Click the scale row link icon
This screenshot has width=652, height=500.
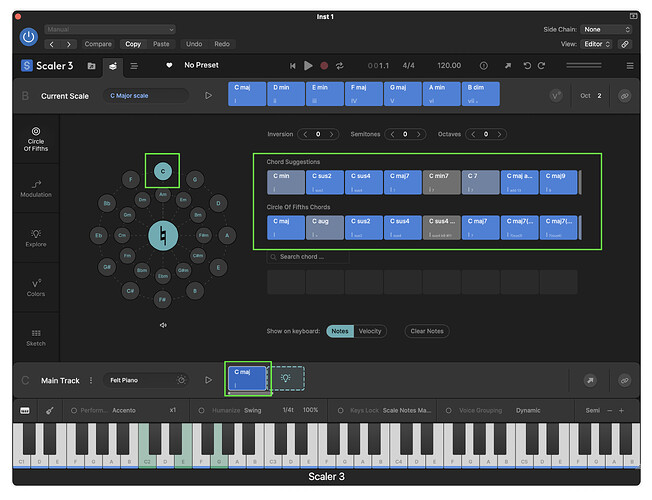click(625, 96)
